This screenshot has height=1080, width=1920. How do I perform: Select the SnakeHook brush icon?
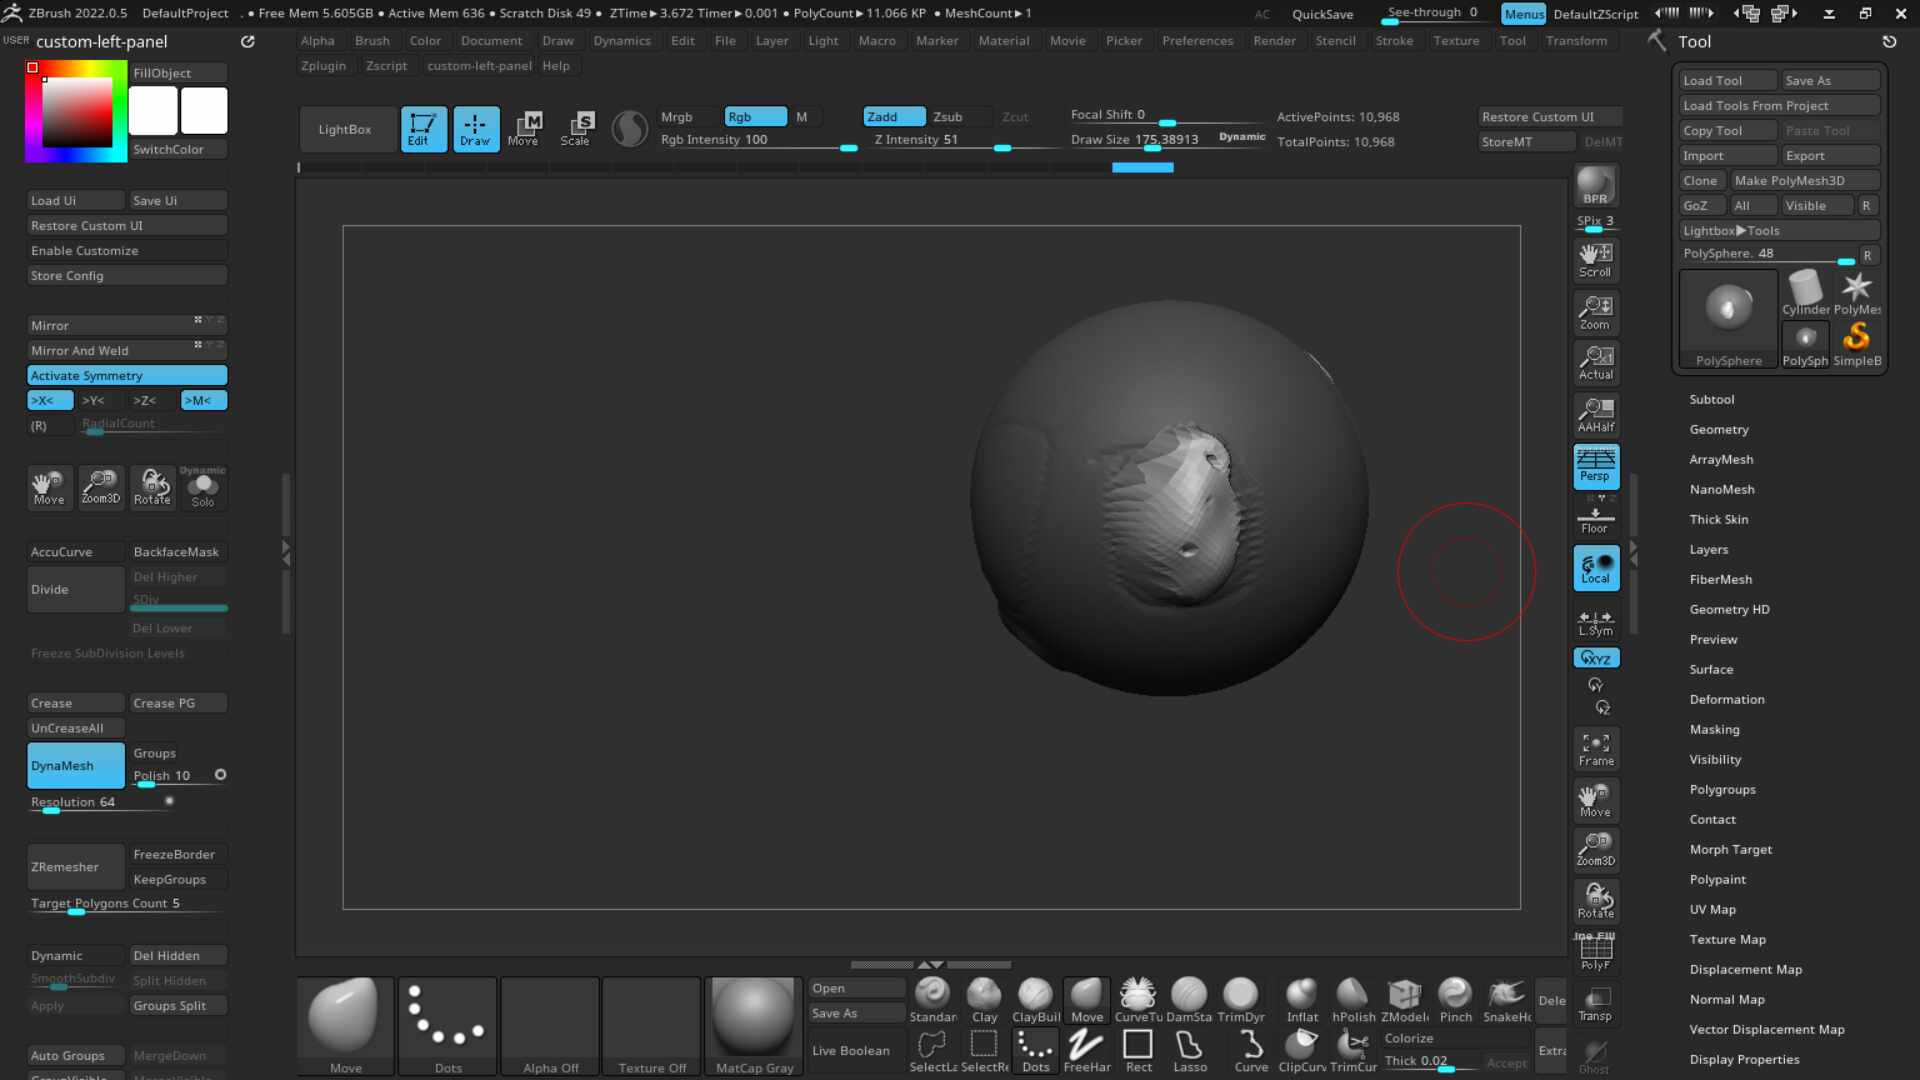click(x=1507, y=1001)
